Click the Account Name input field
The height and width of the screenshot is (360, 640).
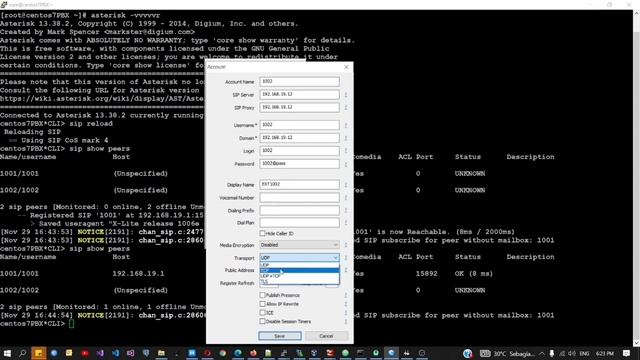click(299, 82)
